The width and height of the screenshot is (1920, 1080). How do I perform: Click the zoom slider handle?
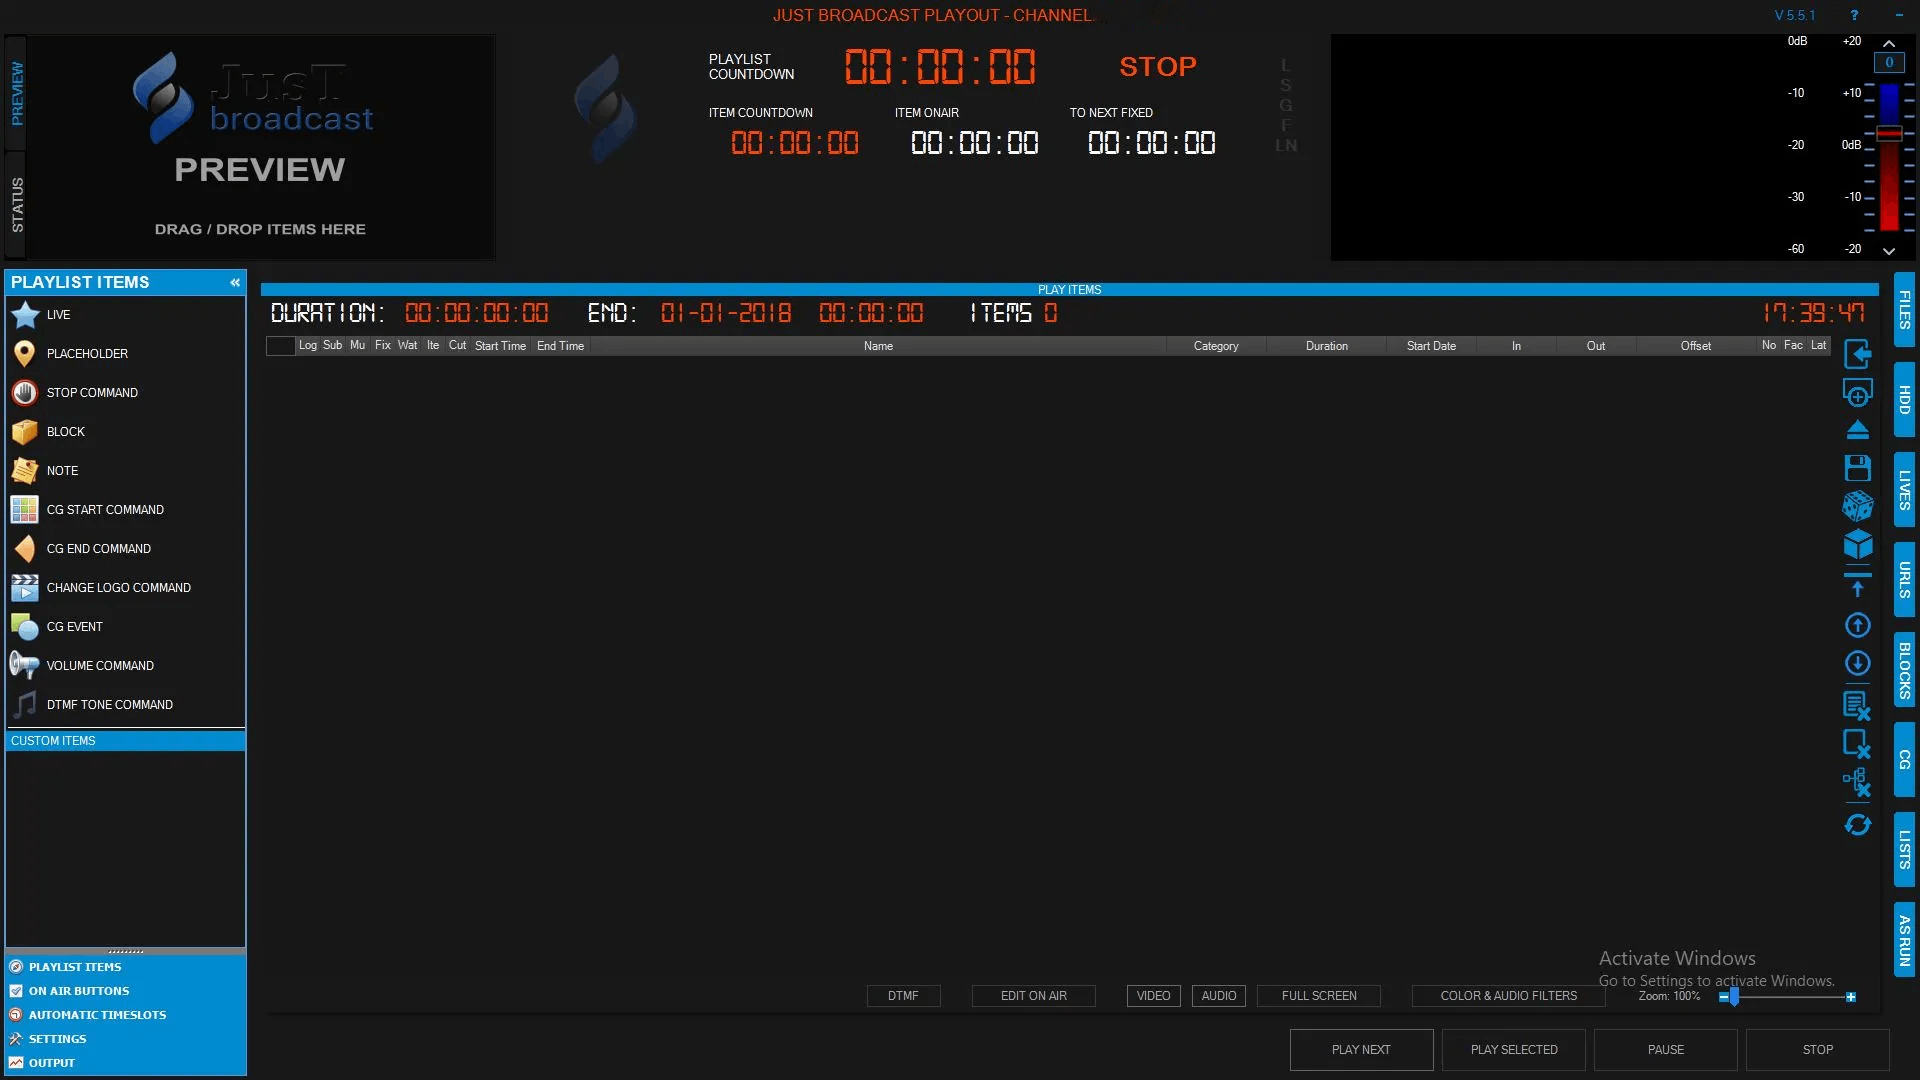coord(1734,996)
